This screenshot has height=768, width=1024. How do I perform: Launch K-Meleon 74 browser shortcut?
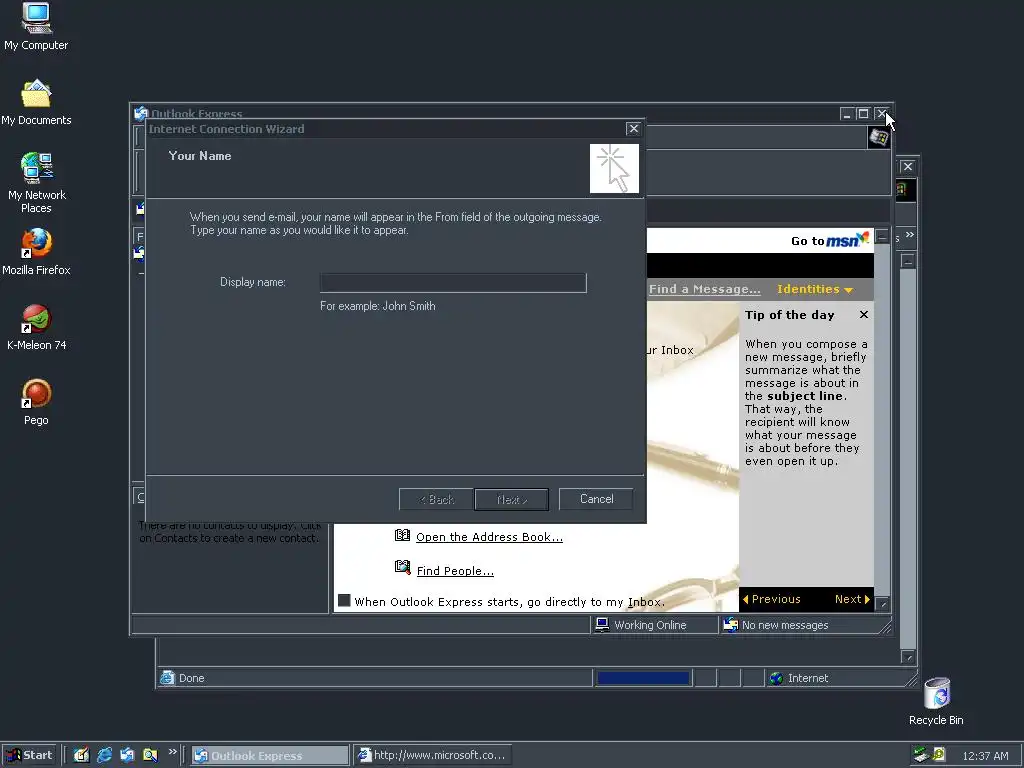coord(36,327)
